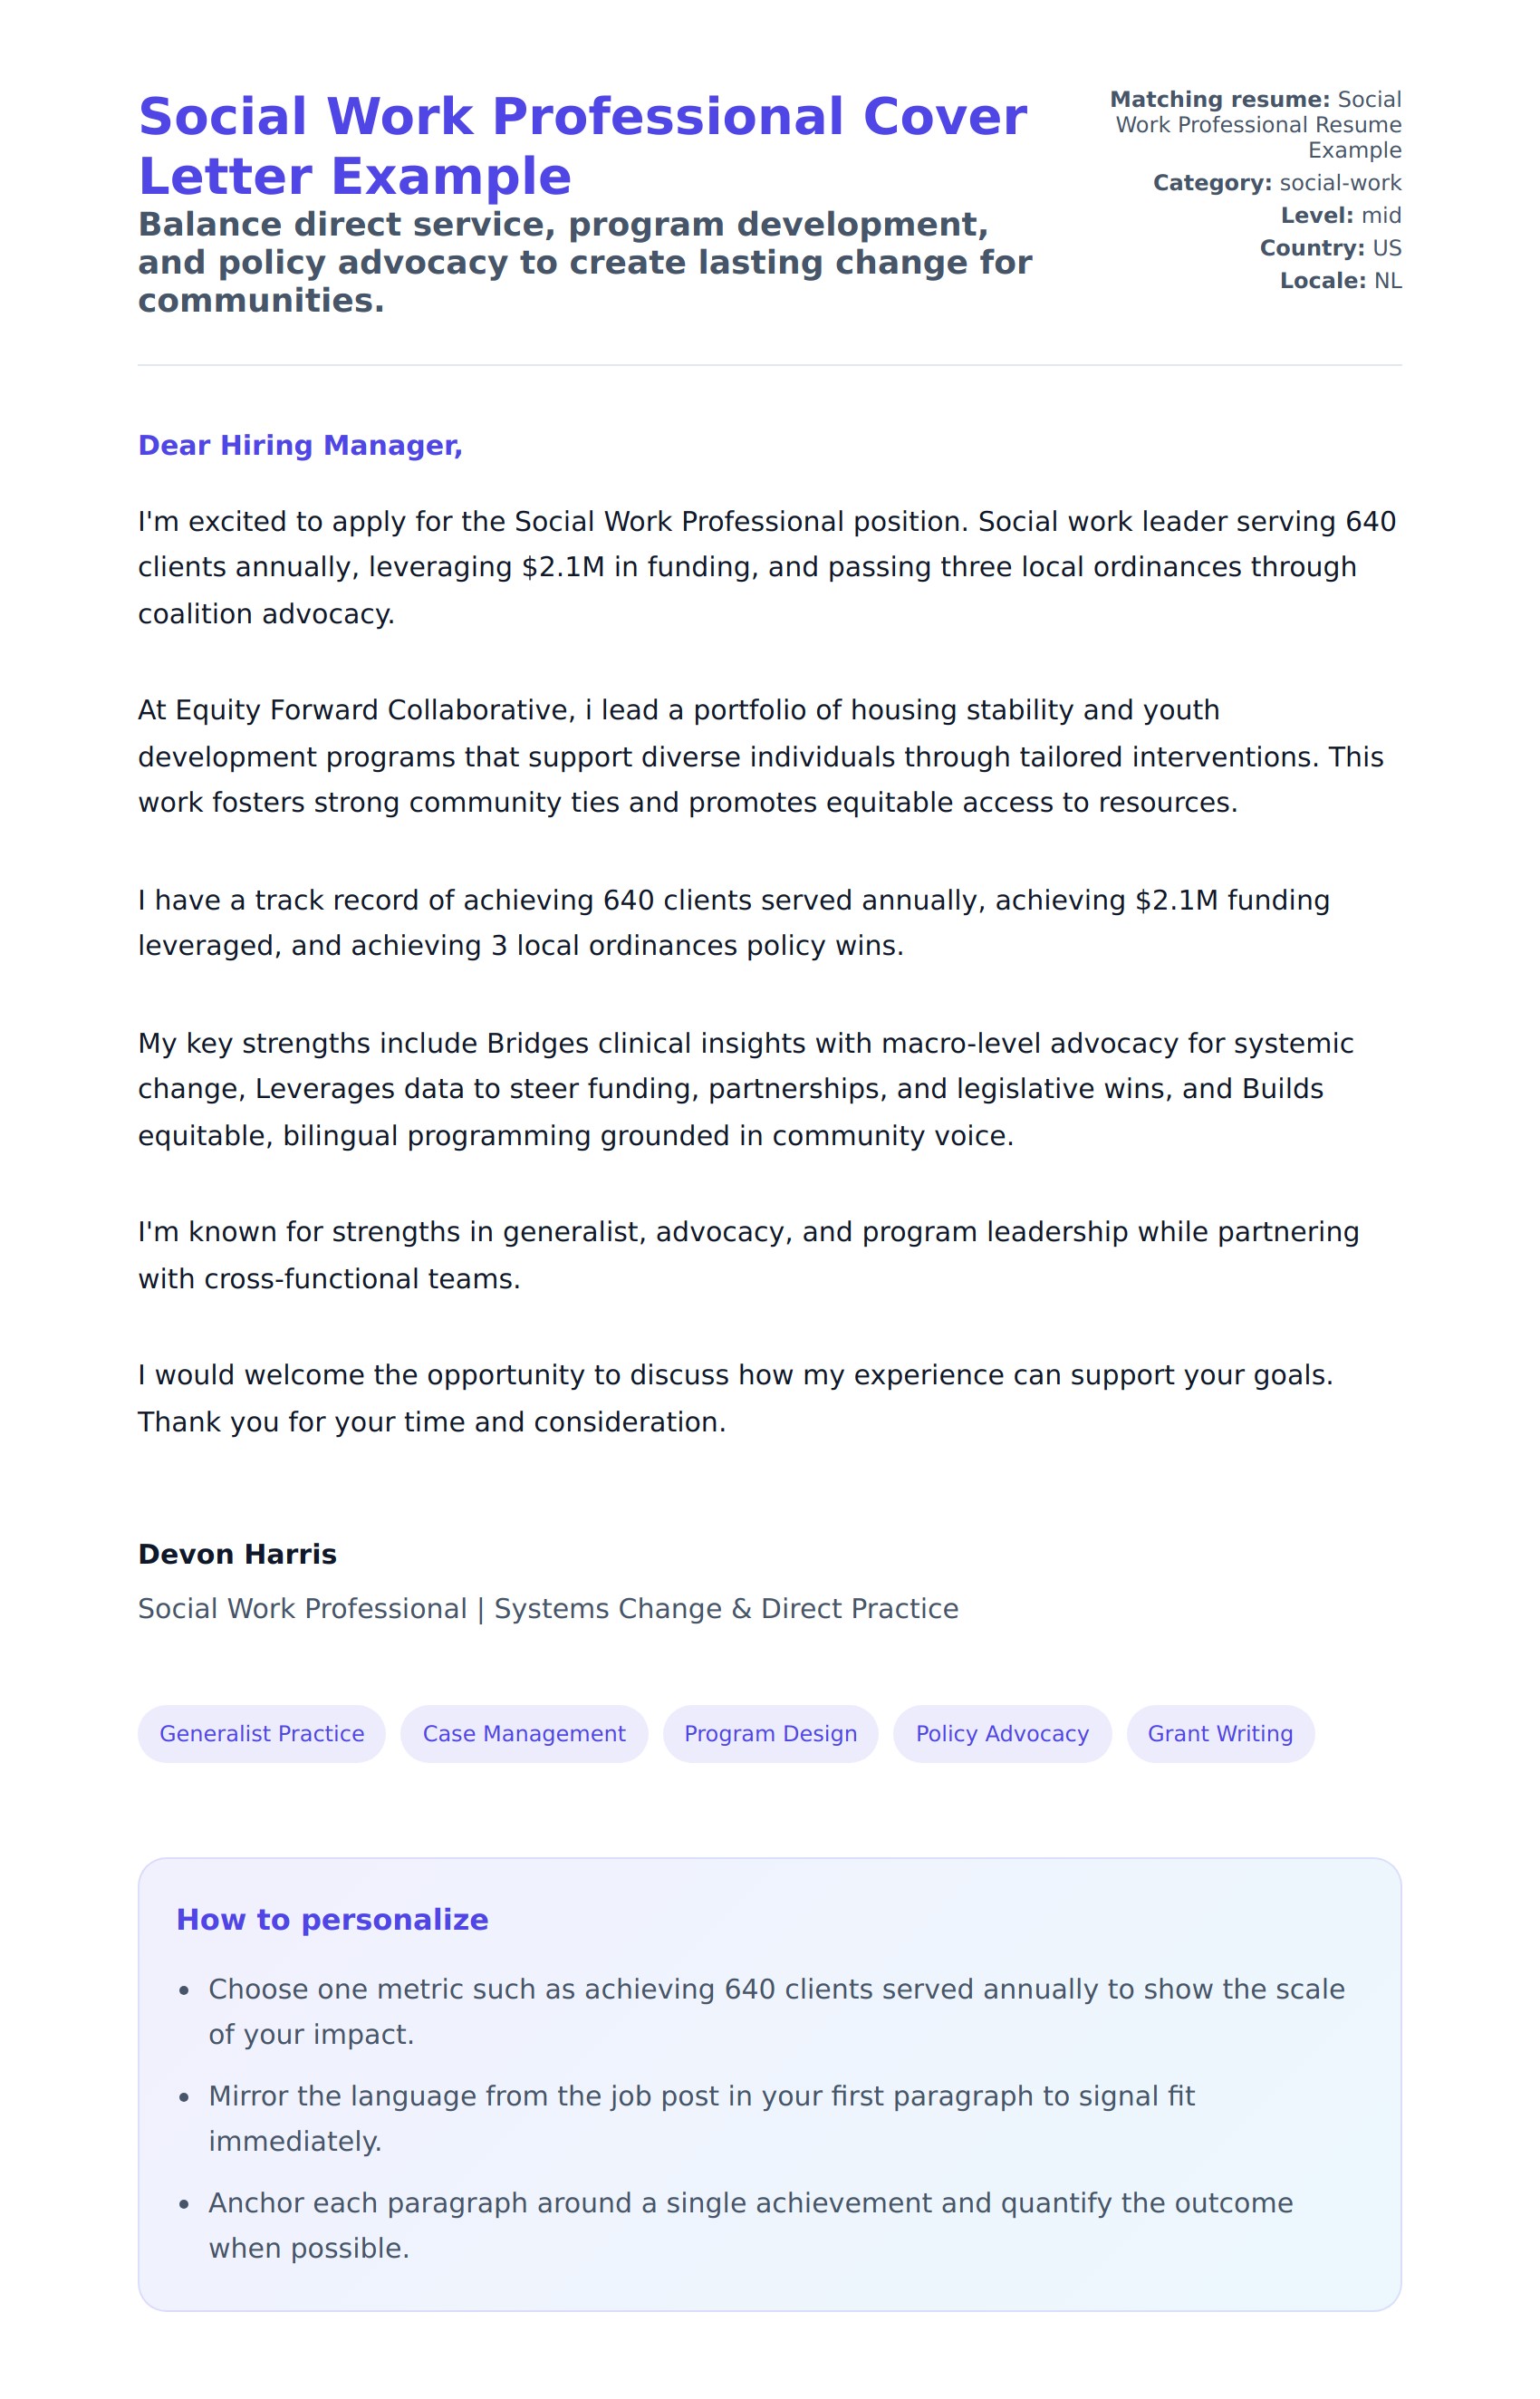
Task: Click the cover letter main title heading
Action: [x=582, y=146]
